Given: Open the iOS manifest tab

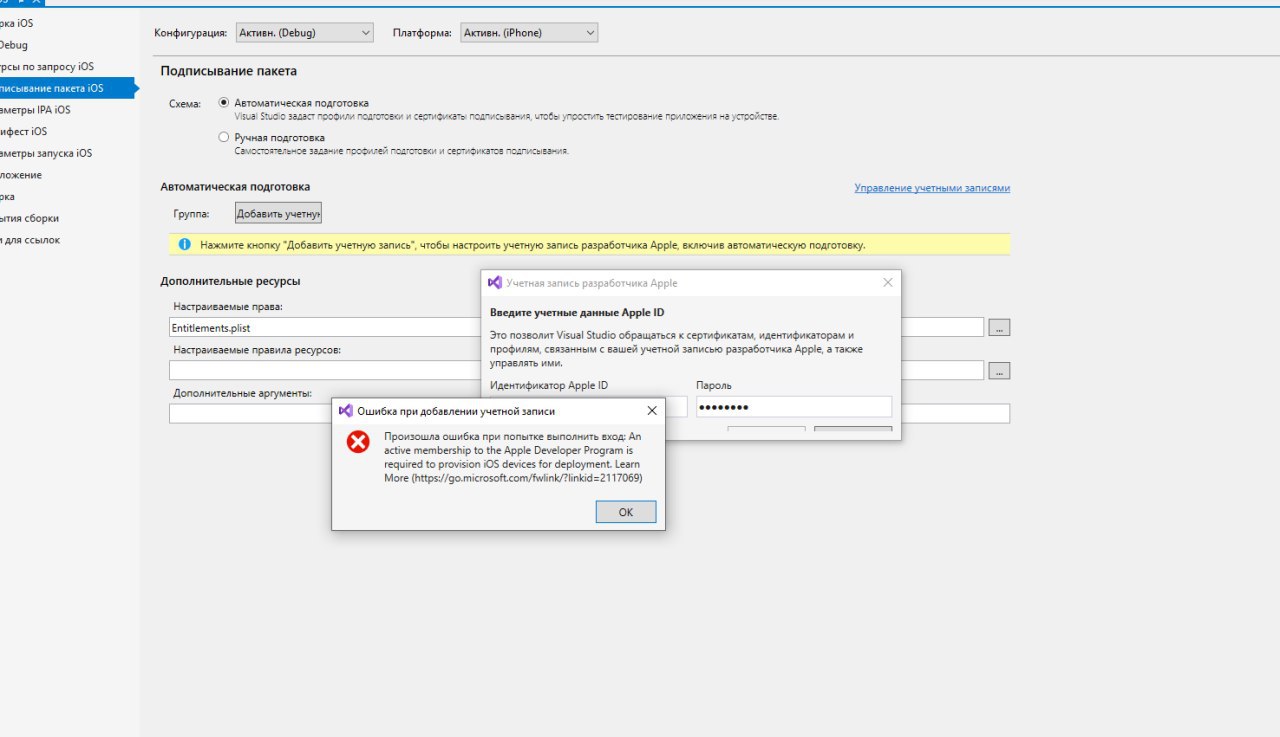Looking at the screenshot, I should click(x=24, y=132).
